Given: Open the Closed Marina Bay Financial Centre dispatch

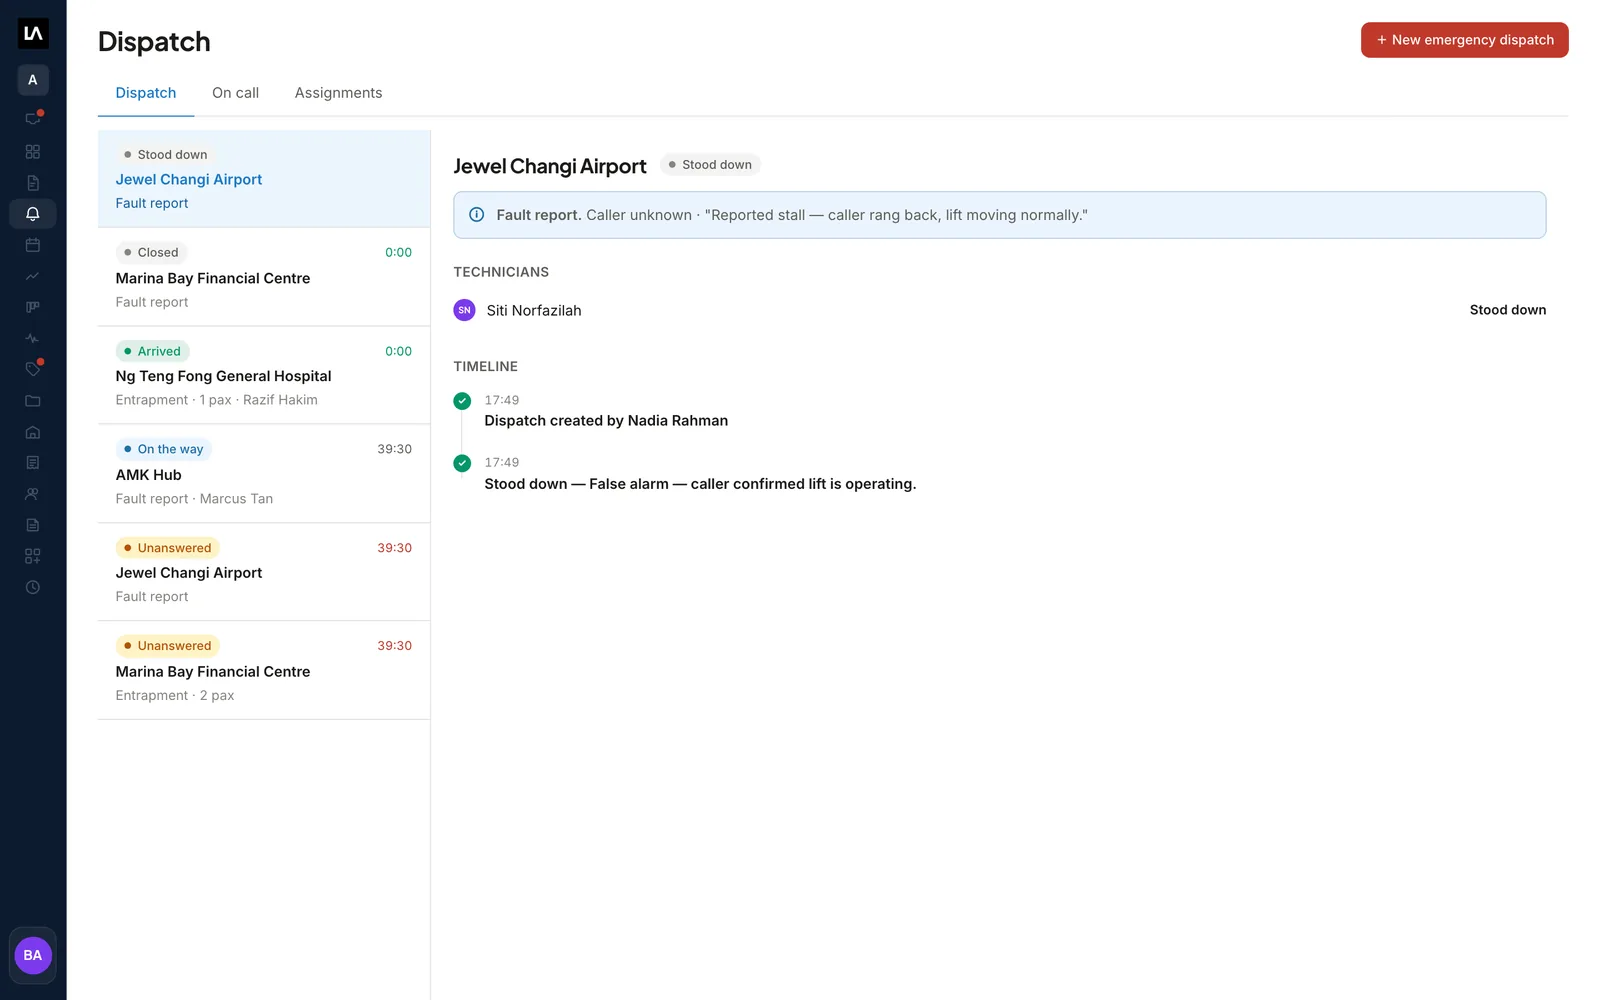Looking at the screenshot, I should point(264,277).
